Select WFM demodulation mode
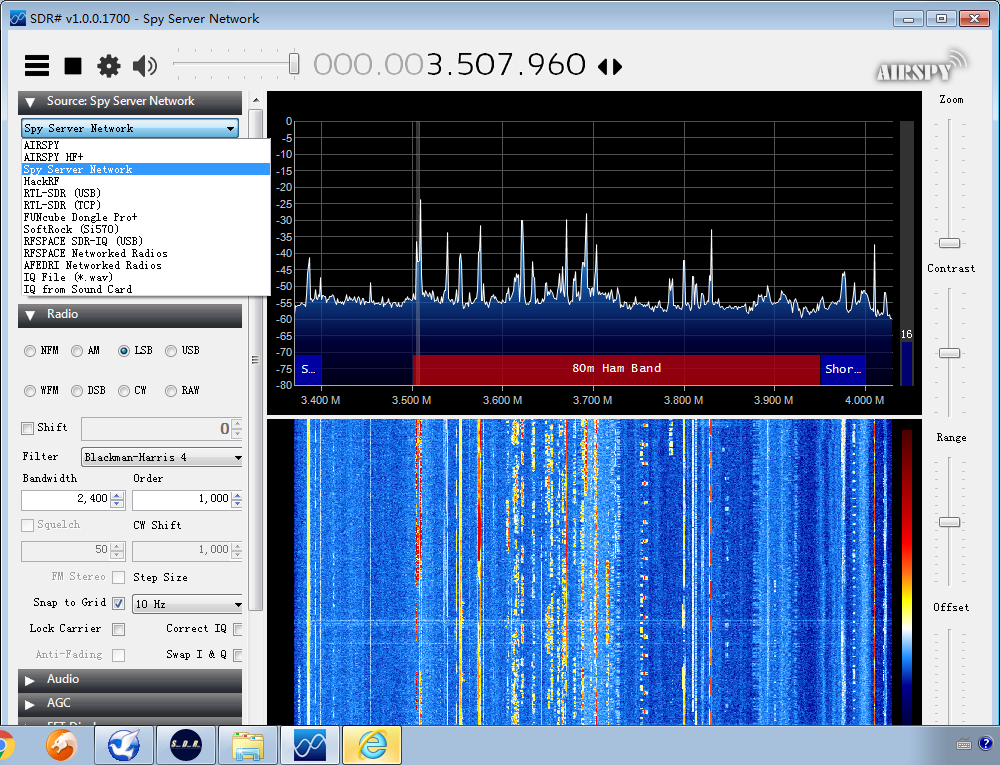1000x765 pixels. point(30,391)
